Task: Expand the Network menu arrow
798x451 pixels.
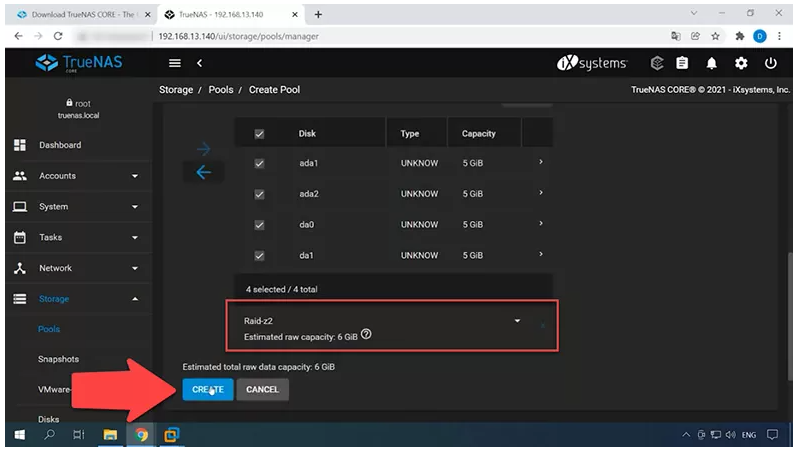Action: pyautogui.click(x=135, y=269)
